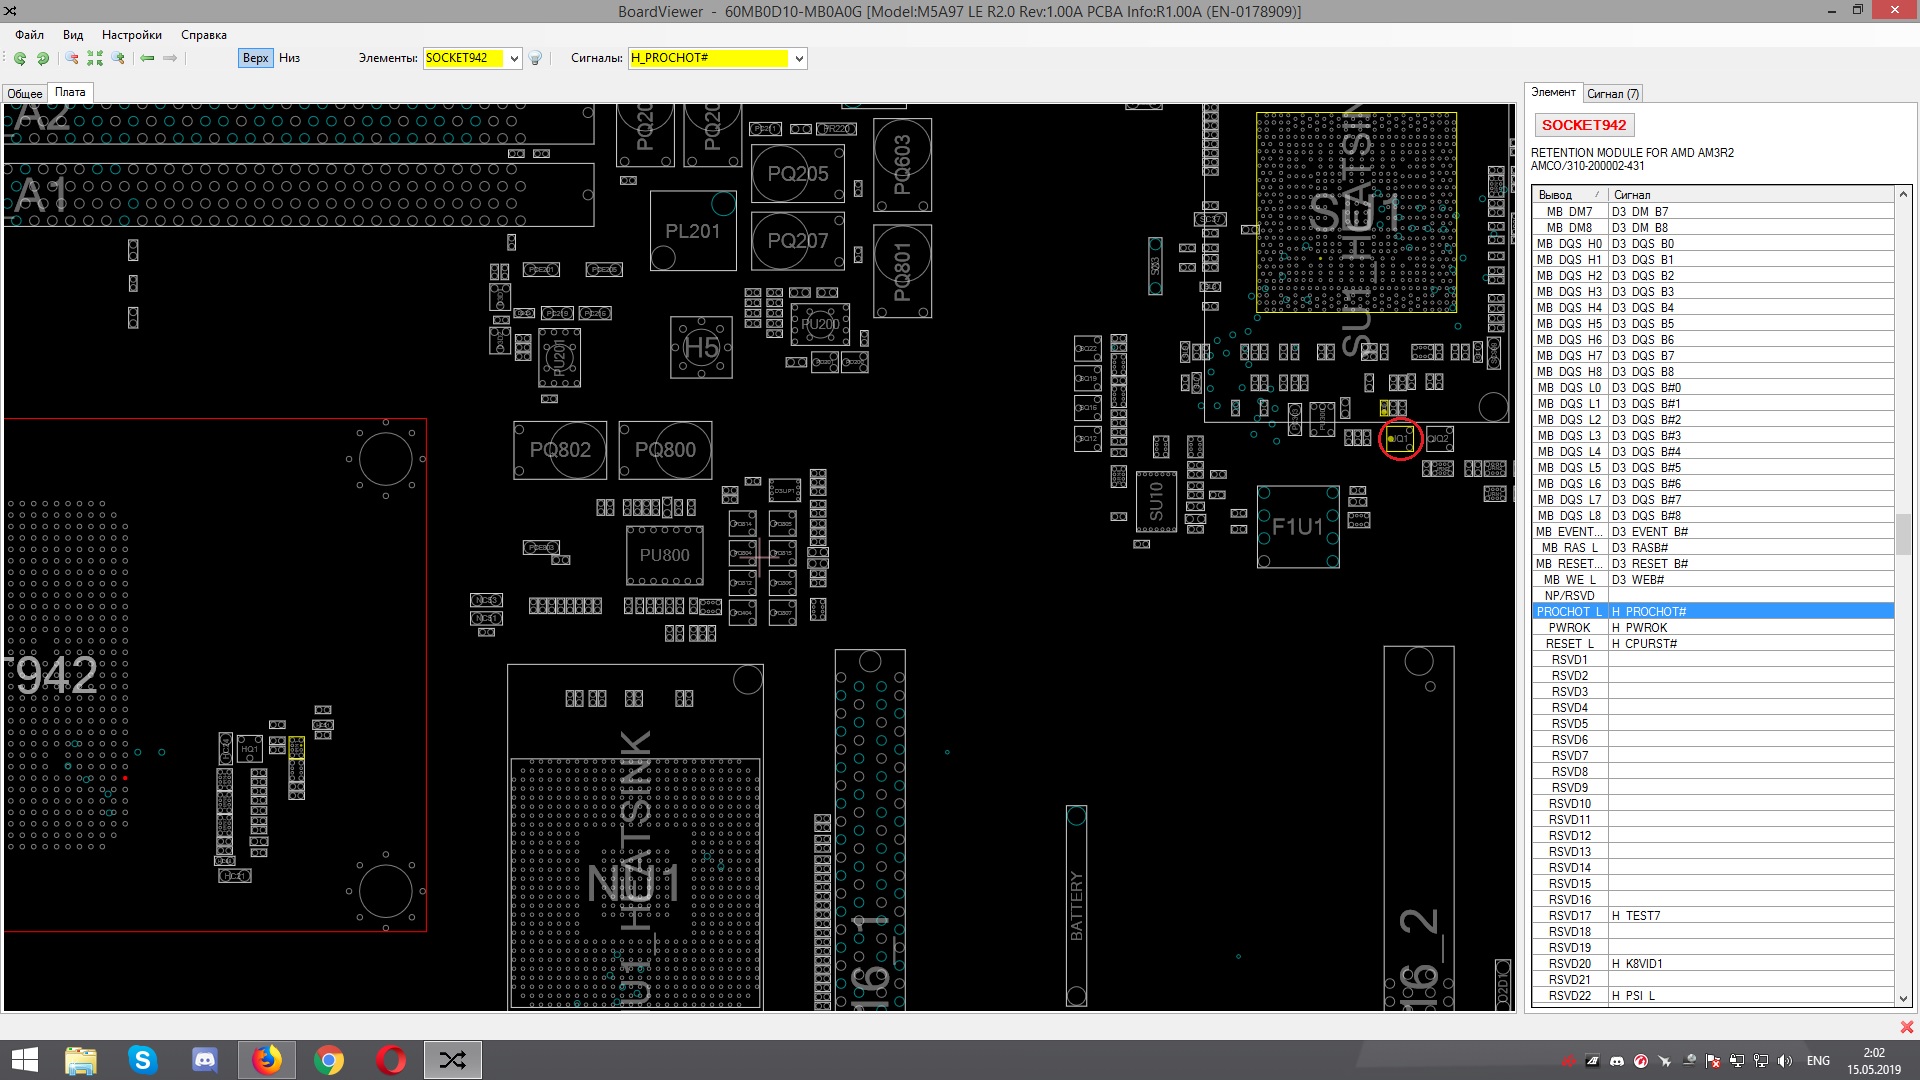Toggle the Низ bottom side view
1920x1080 pixels.
pos(289,58)
